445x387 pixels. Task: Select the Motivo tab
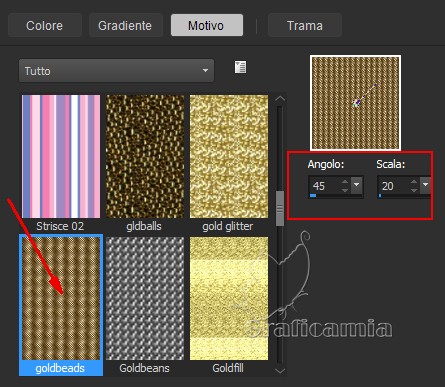(x=207, y=25)
